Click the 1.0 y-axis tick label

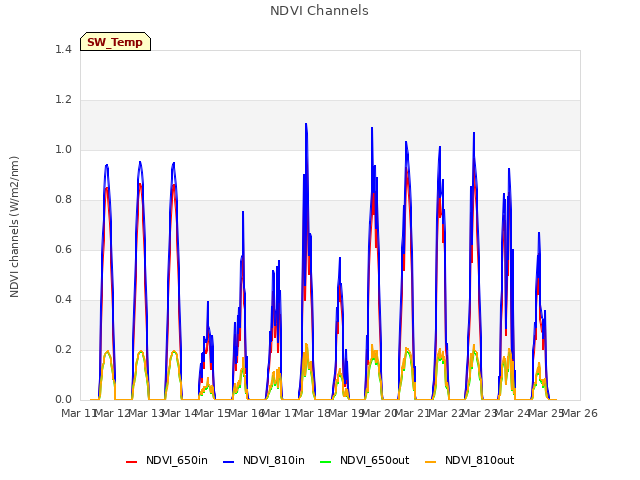[x=63, y=149]
